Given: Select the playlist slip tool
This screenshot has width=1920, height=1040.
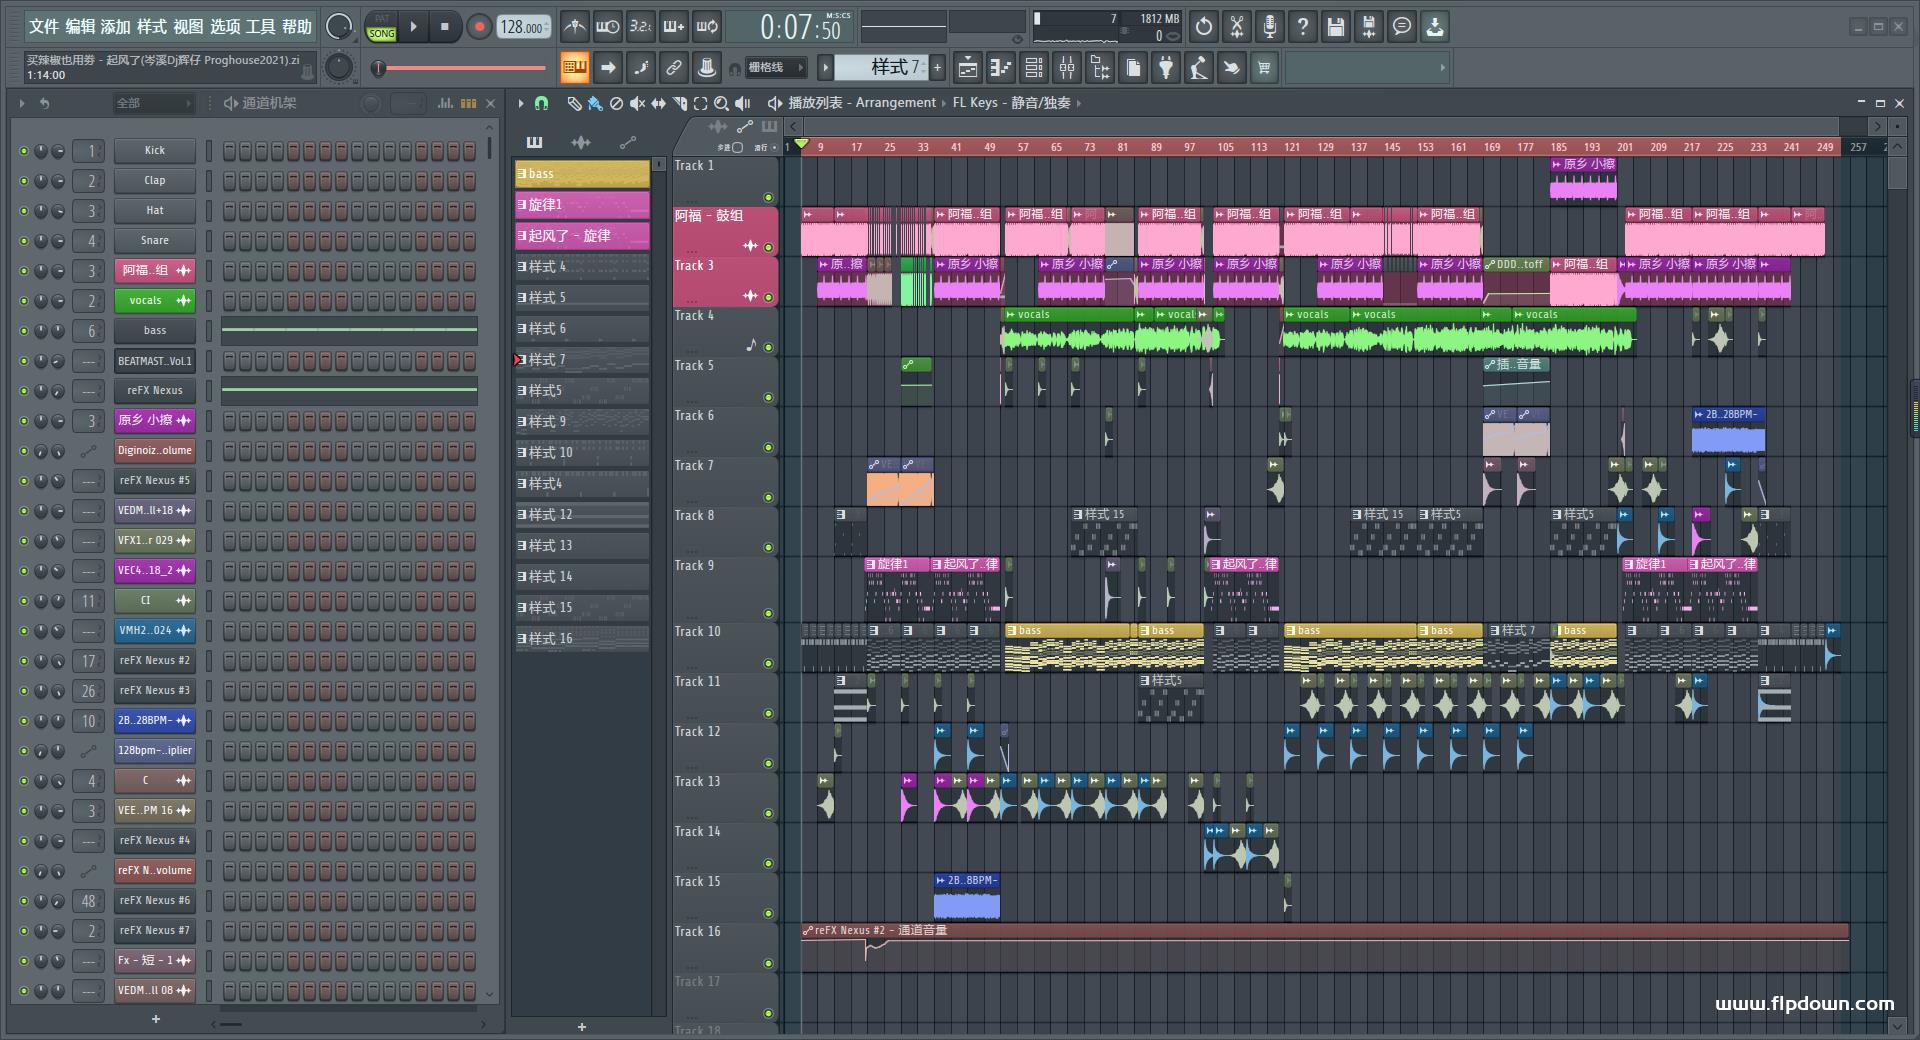Looking at the screenshot, I should [658, 103].
